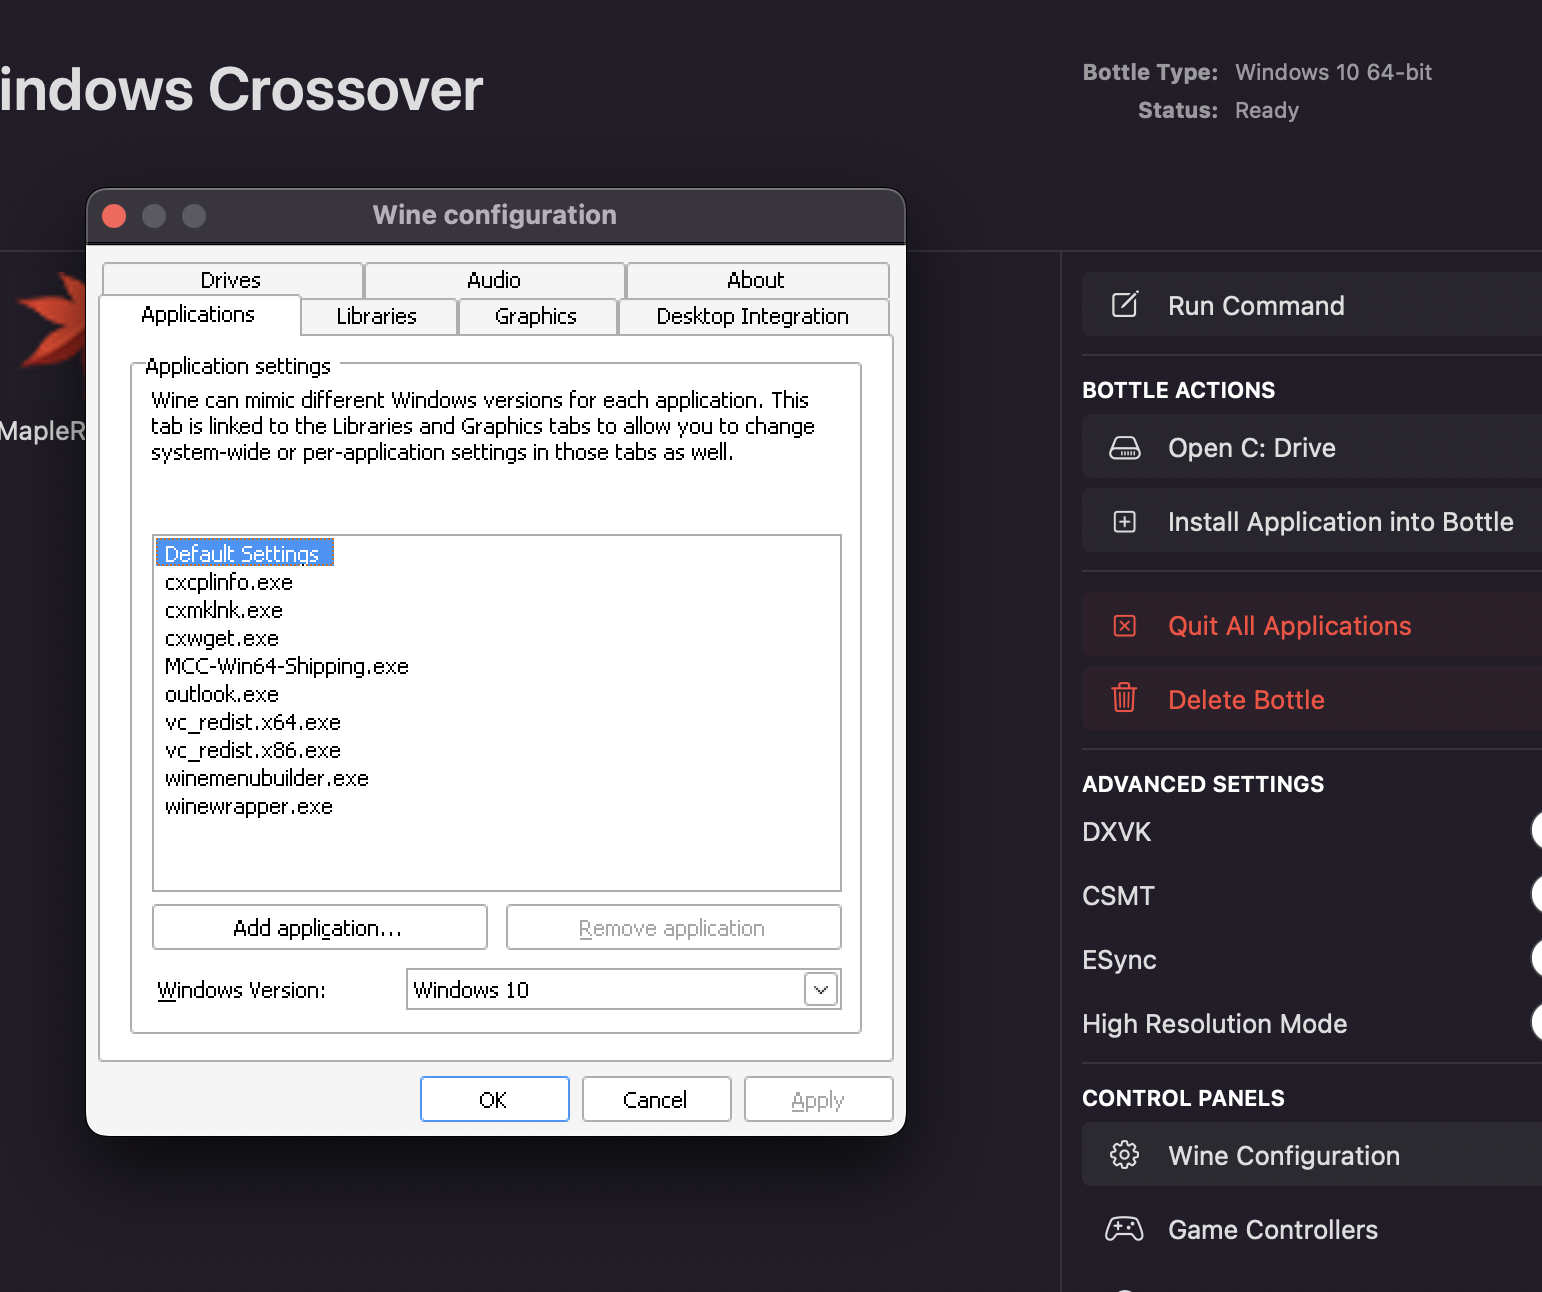Click the Quit All Applications X icon
The image size is (1542, 1292).
[1125, 626]
